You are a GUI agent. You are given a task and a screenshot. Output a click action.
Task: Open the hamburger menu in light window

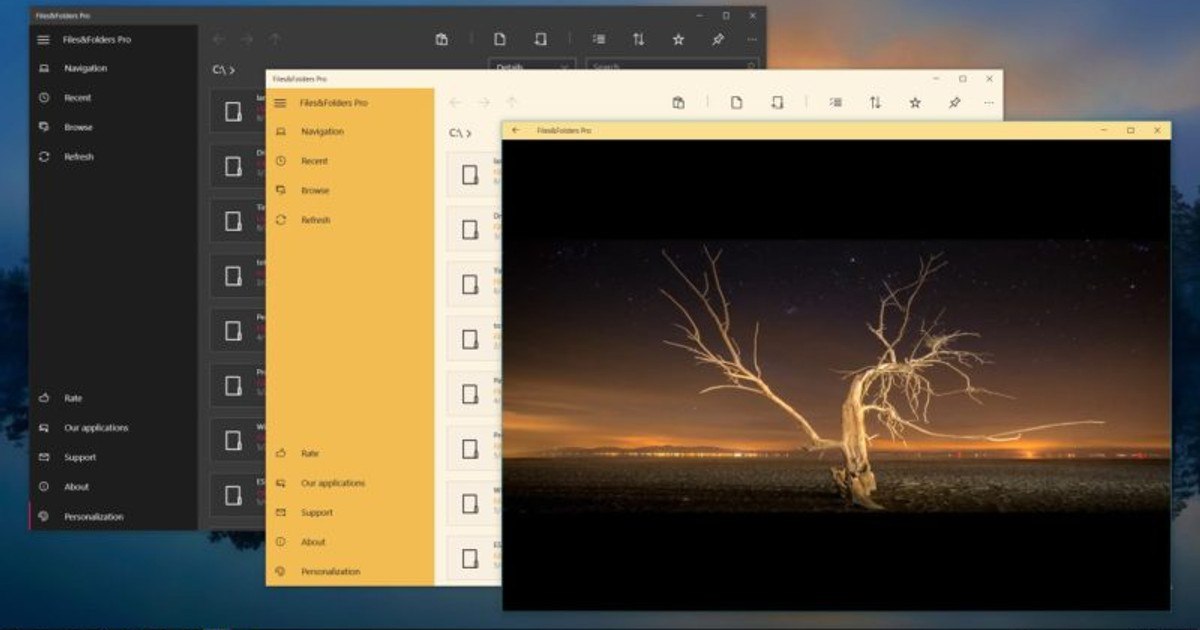tap(280, 103)
